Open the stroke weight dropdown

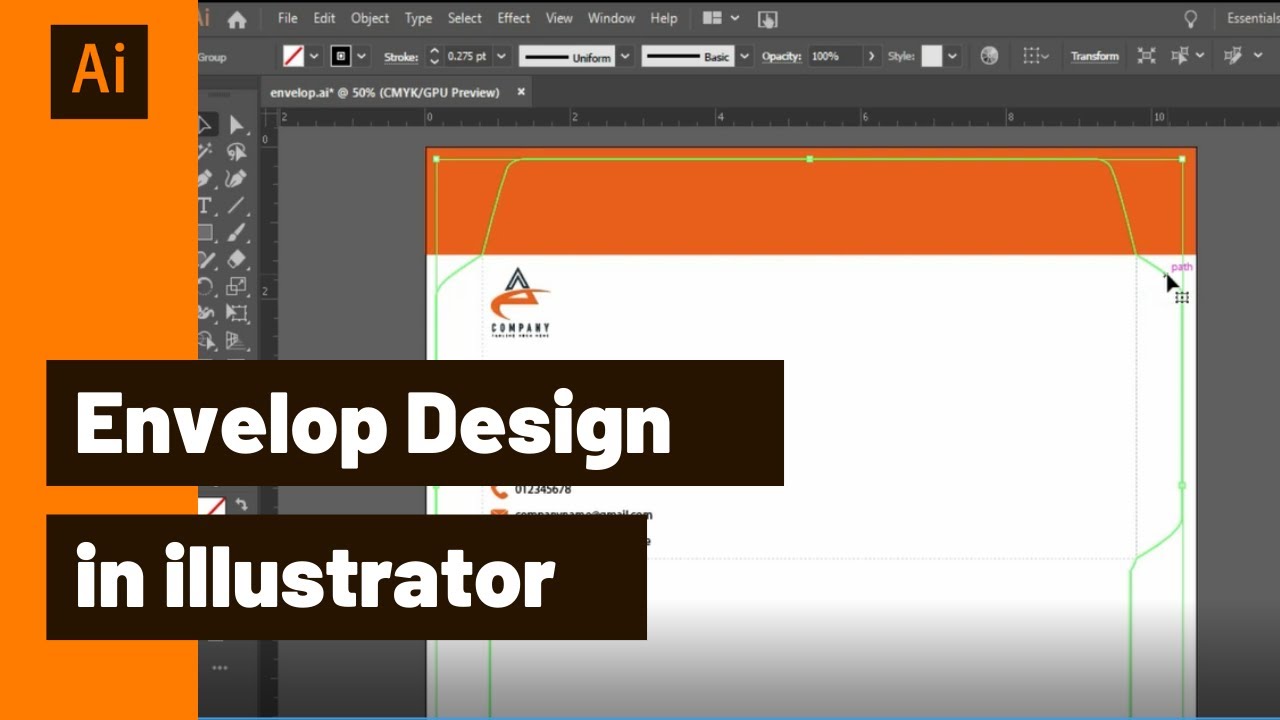click(x=501, y=57)
